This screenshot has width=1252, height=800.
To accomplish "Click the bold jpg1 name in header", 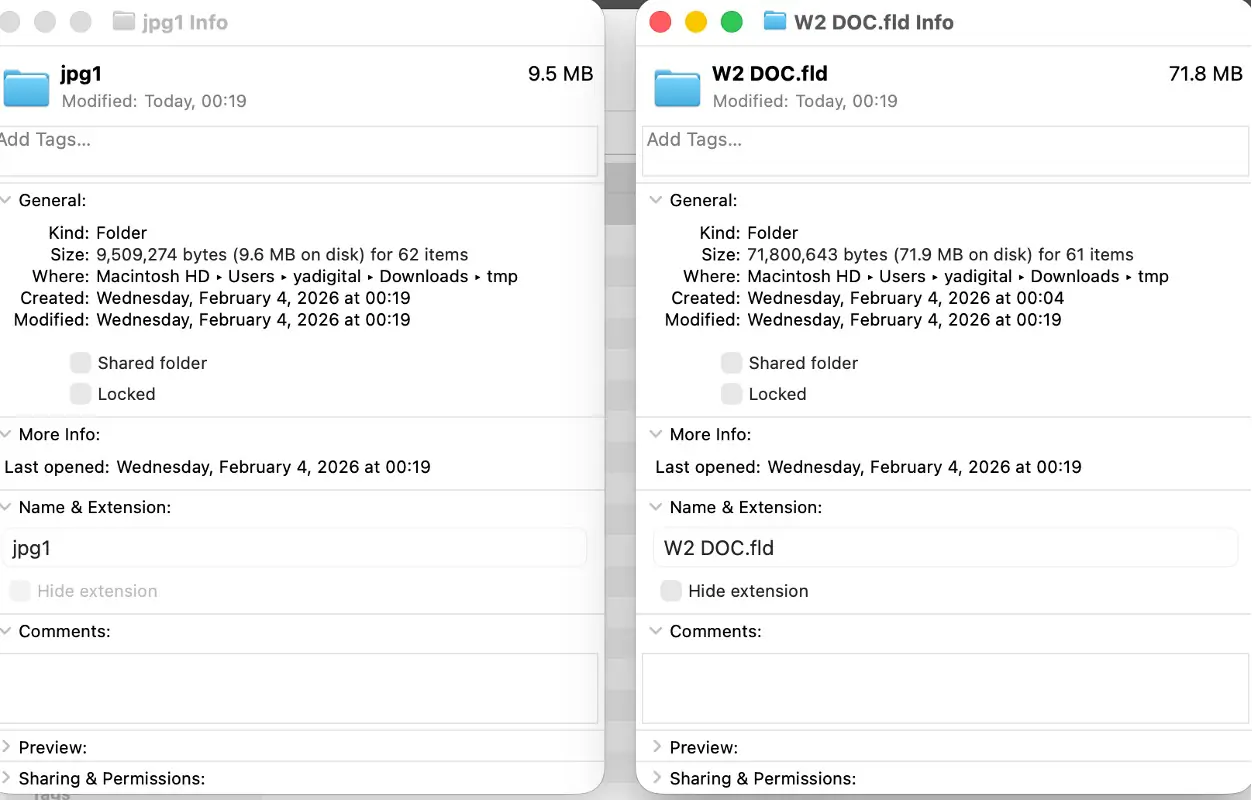I will point(82,74).
